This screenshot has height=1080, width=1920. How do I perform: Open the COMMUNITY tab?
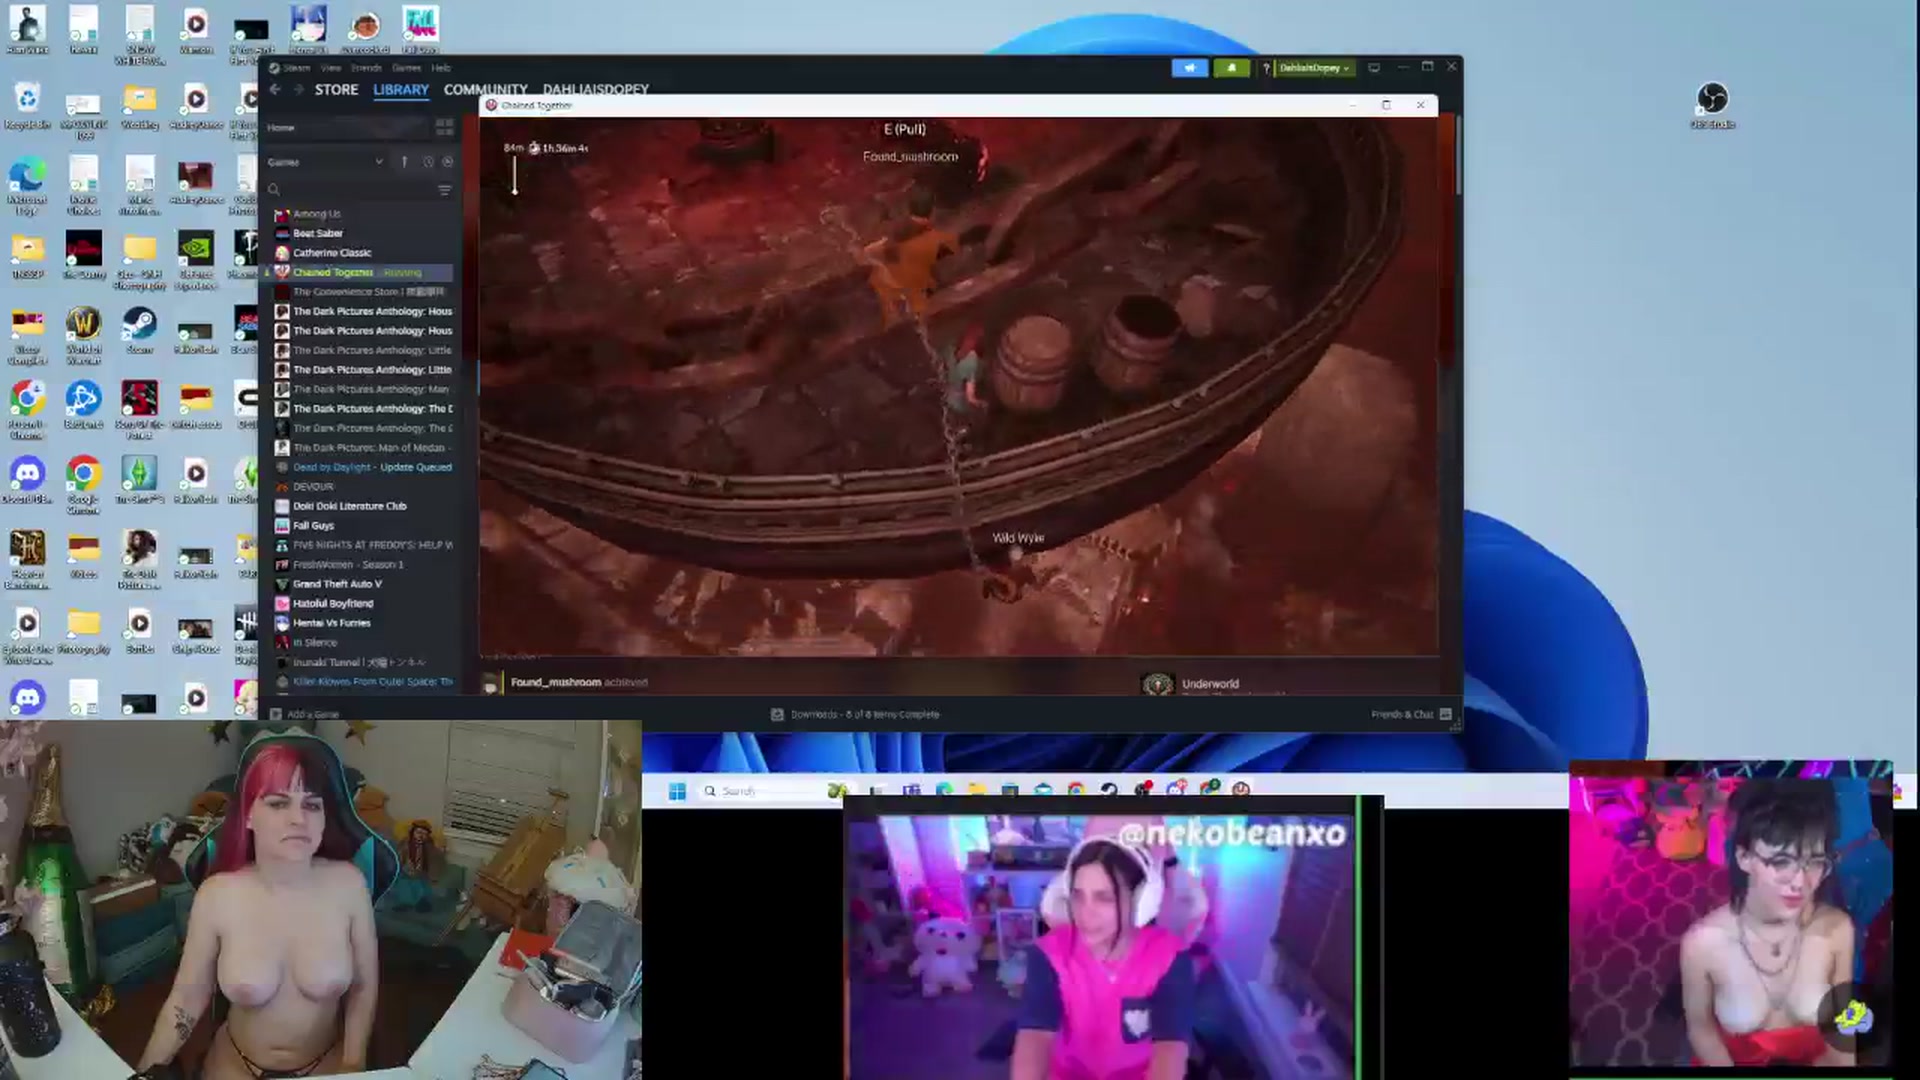[485, 89]
